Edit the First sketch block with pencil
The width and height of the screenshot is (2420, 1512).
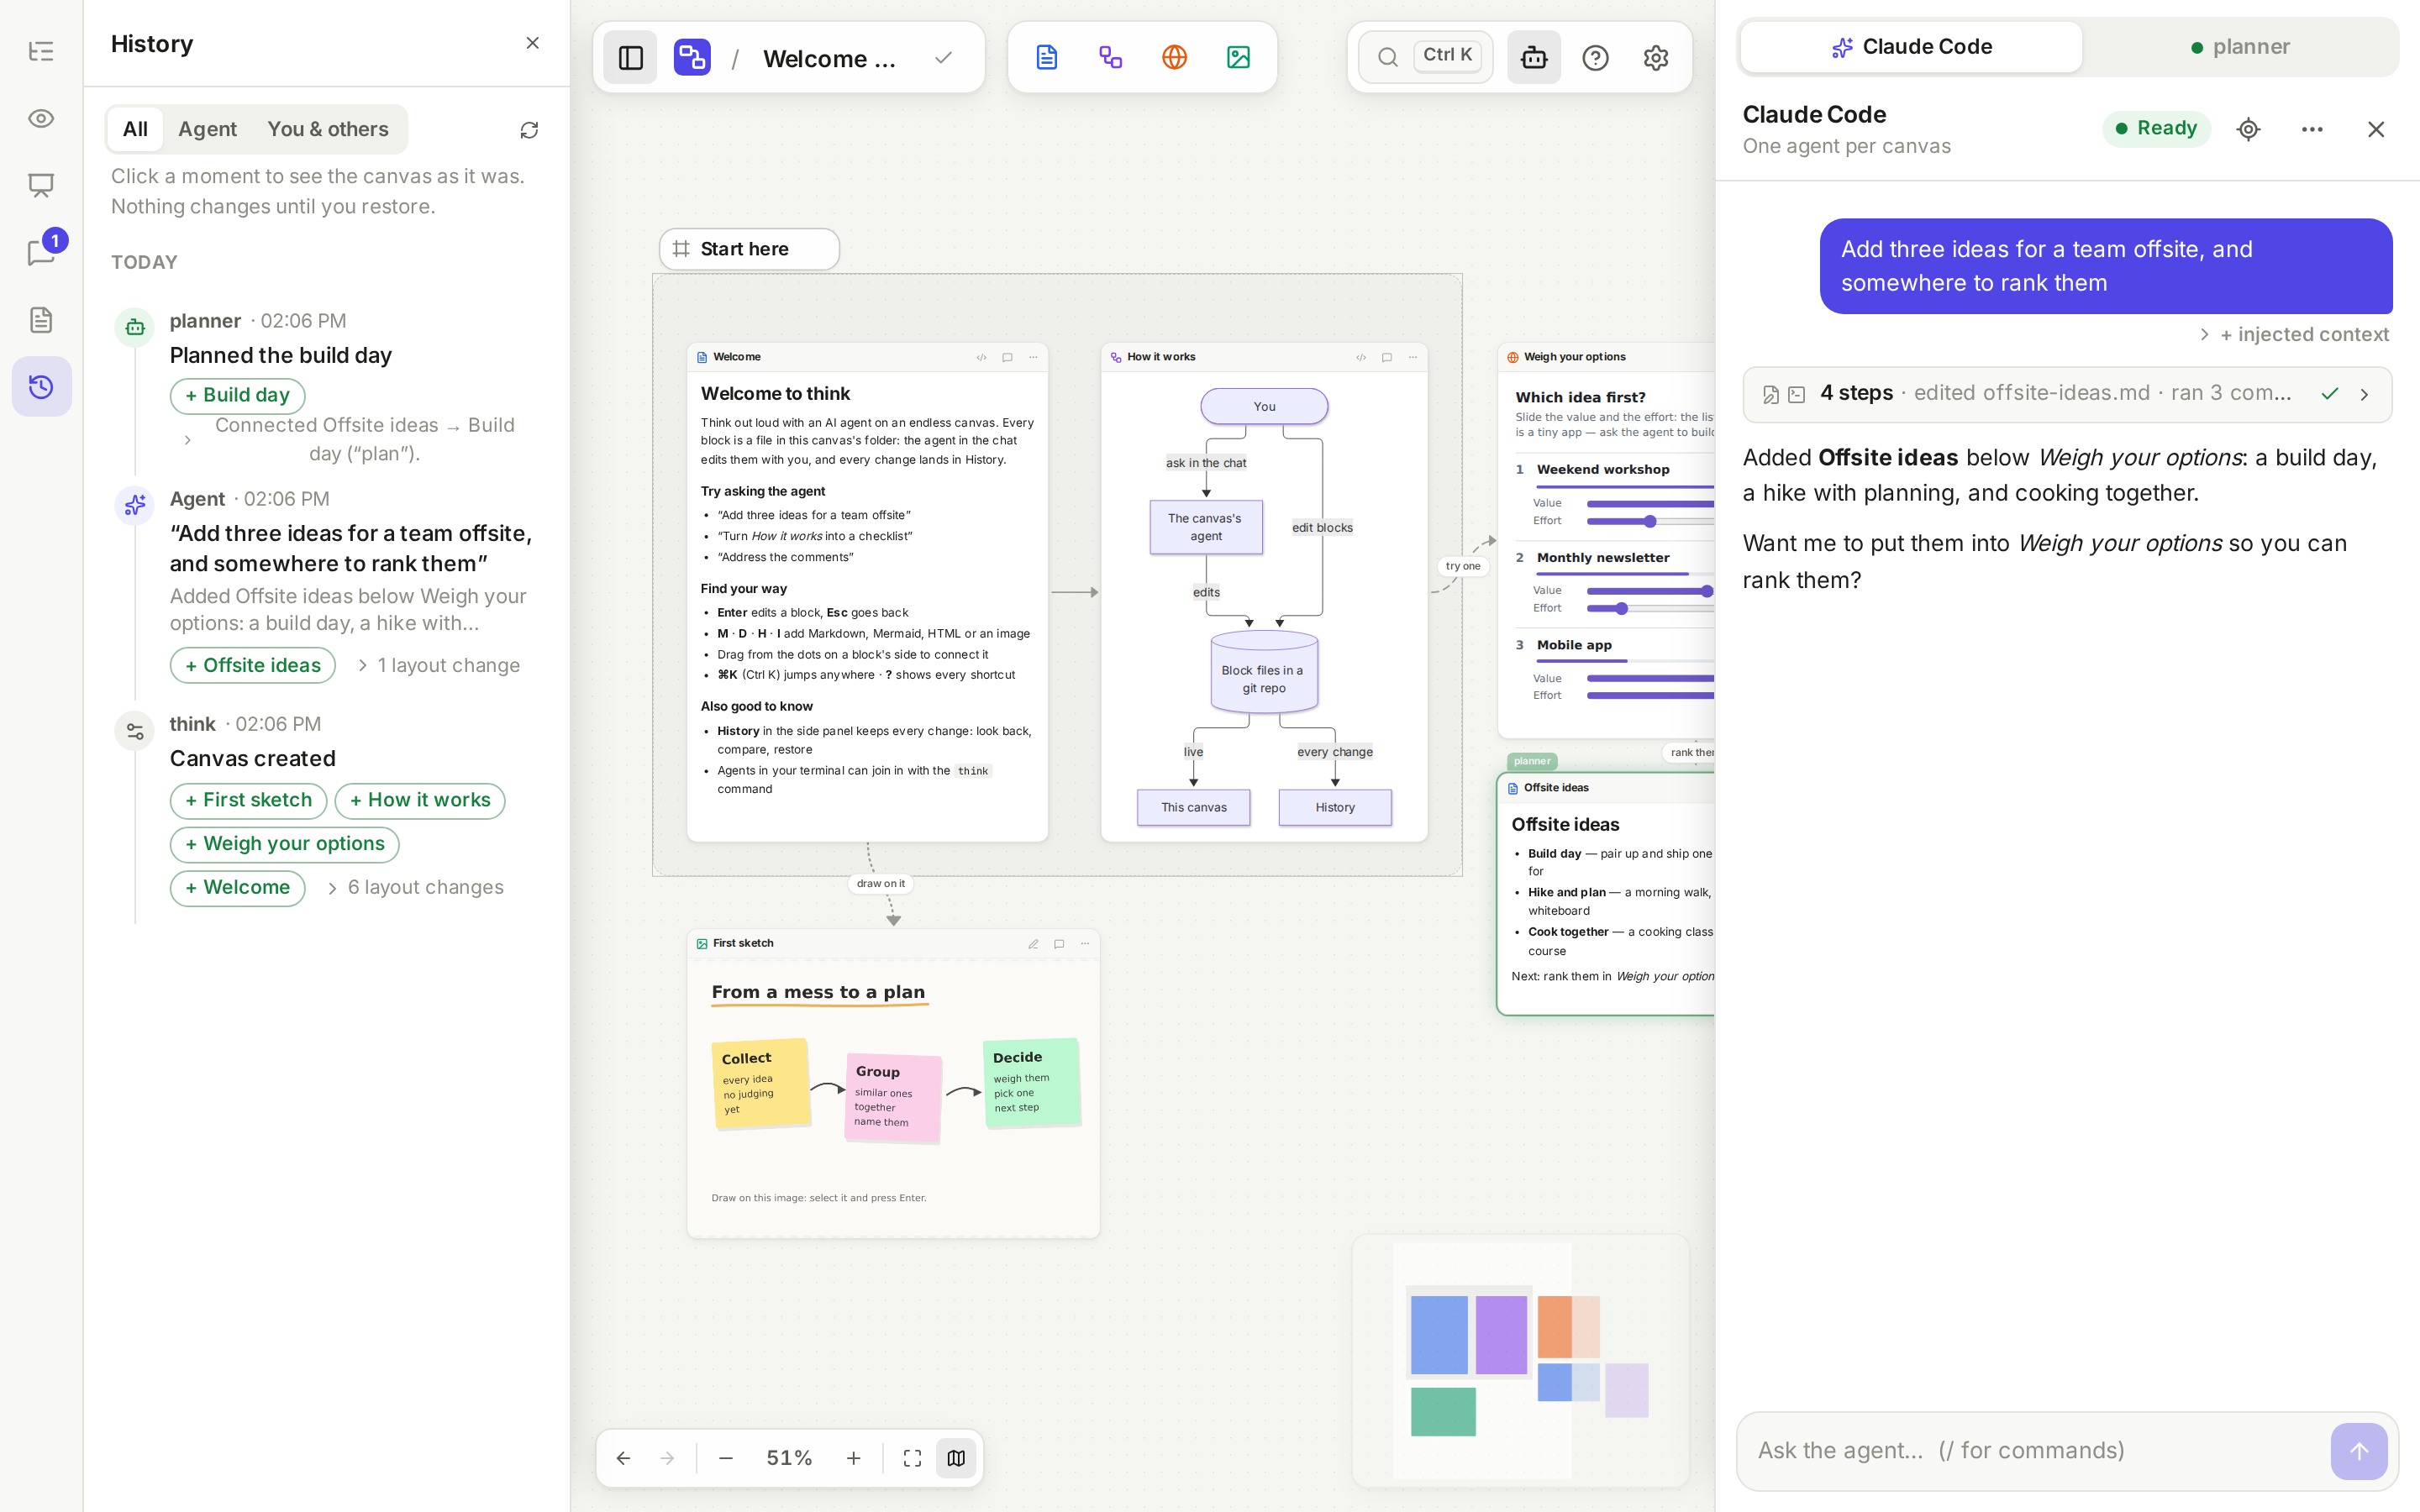click(1033, 944)
